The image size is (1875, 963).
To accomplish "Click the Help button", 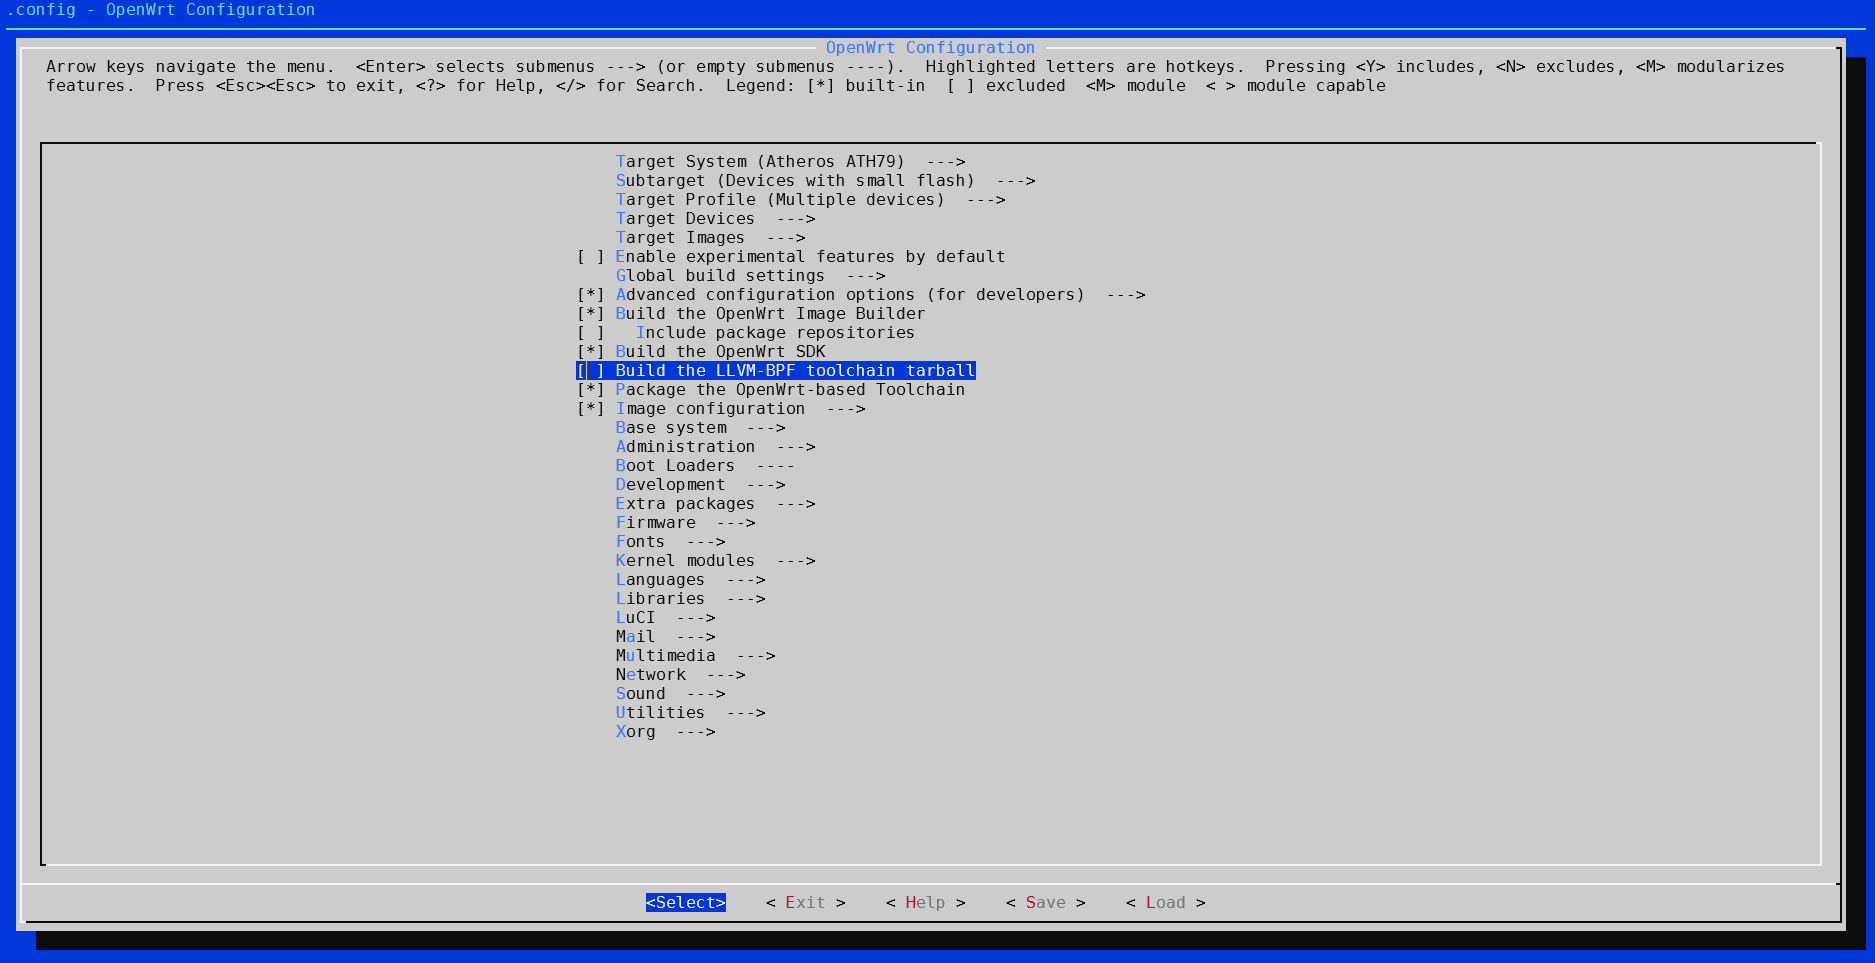I will pos(926,903).
